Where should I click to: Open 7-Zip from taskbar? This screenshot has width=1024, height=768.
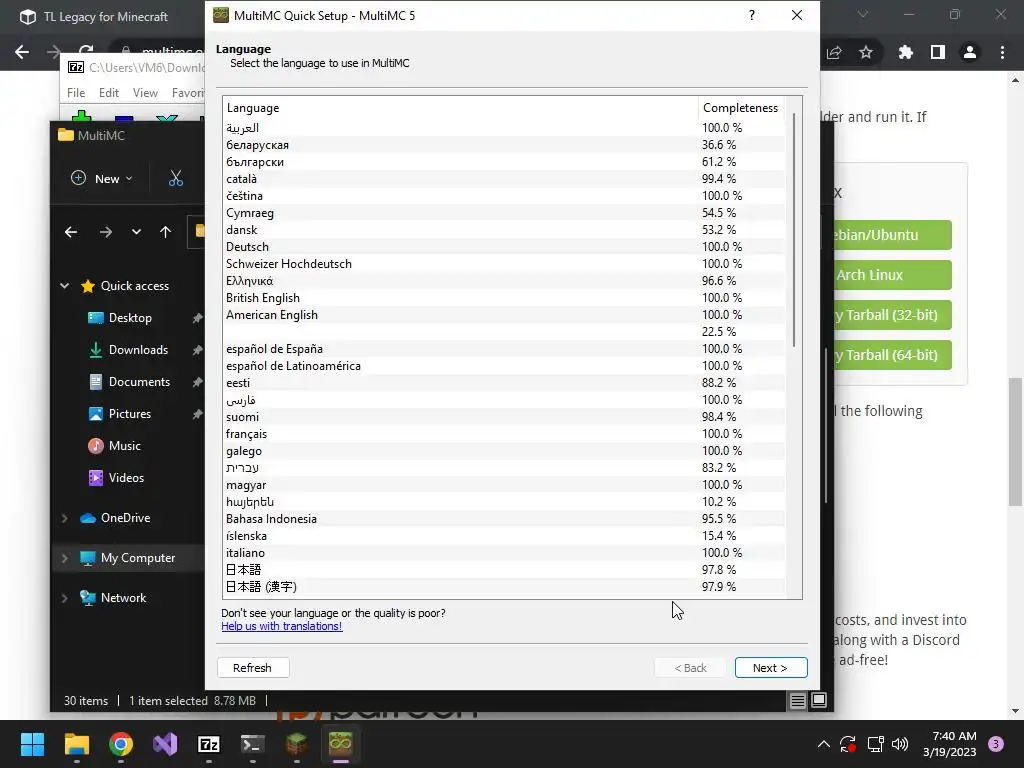[x=208, y=744]
